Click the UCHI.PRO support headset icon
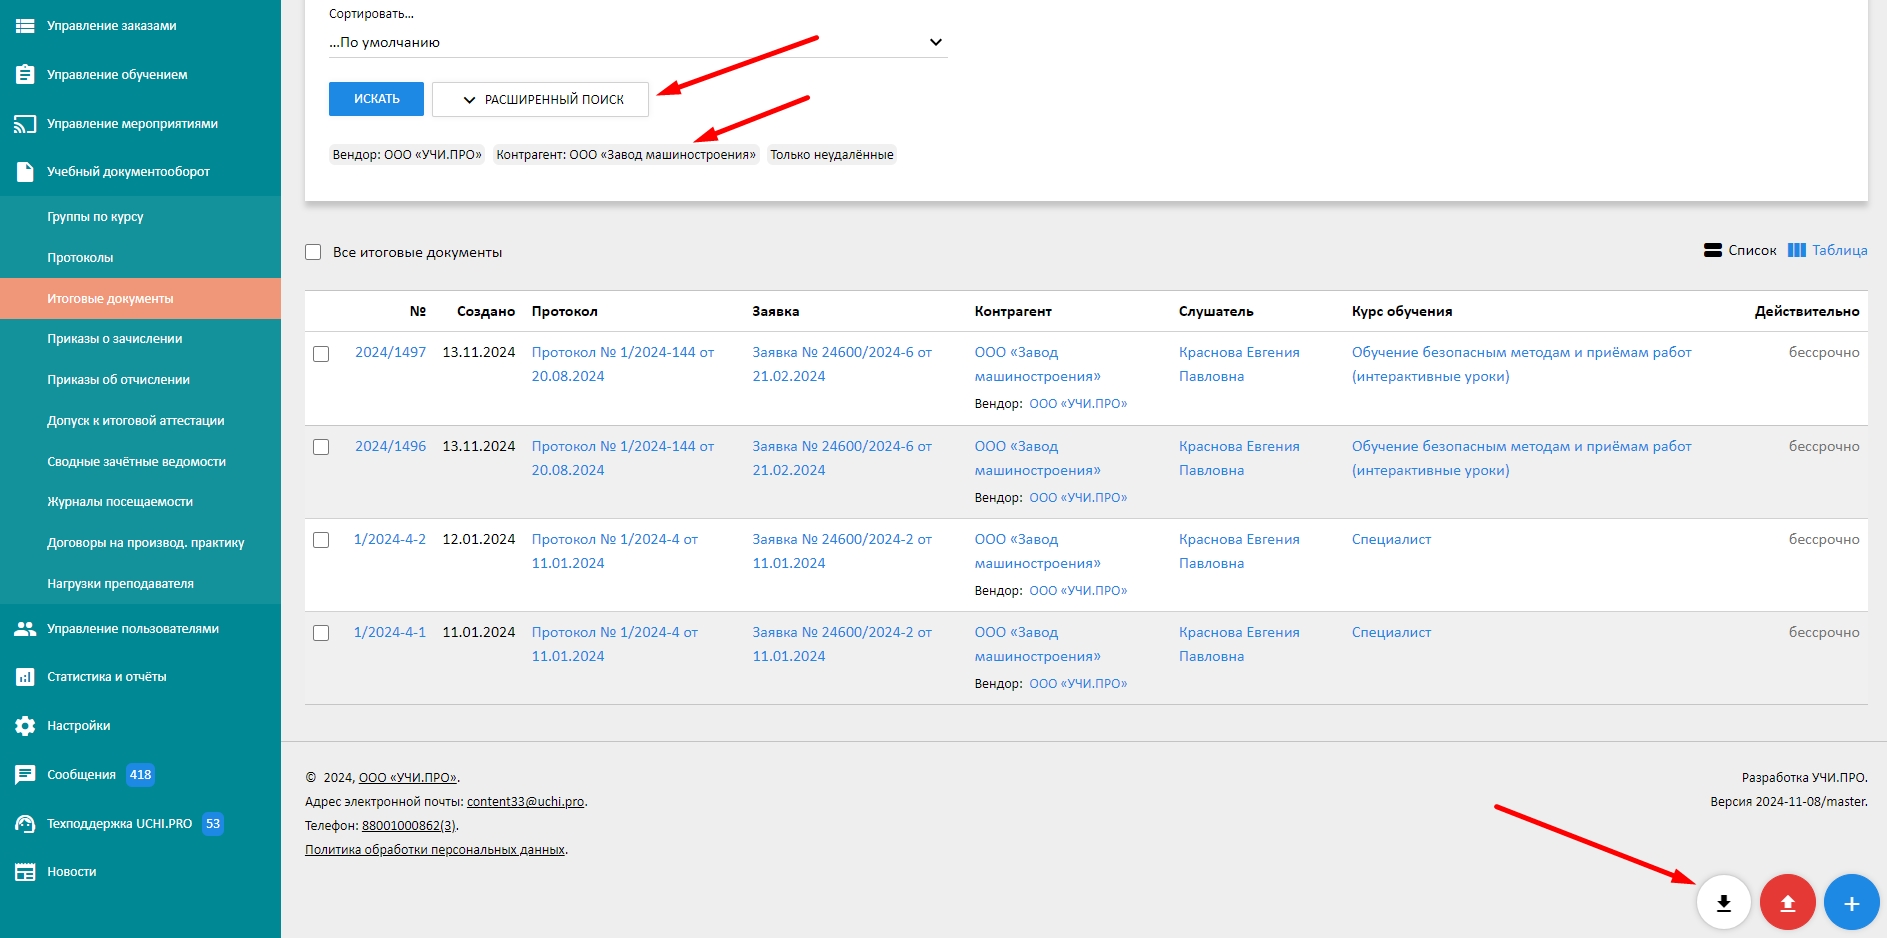The height and width of the screenshot is (938, 1887). tap(25, 824)
